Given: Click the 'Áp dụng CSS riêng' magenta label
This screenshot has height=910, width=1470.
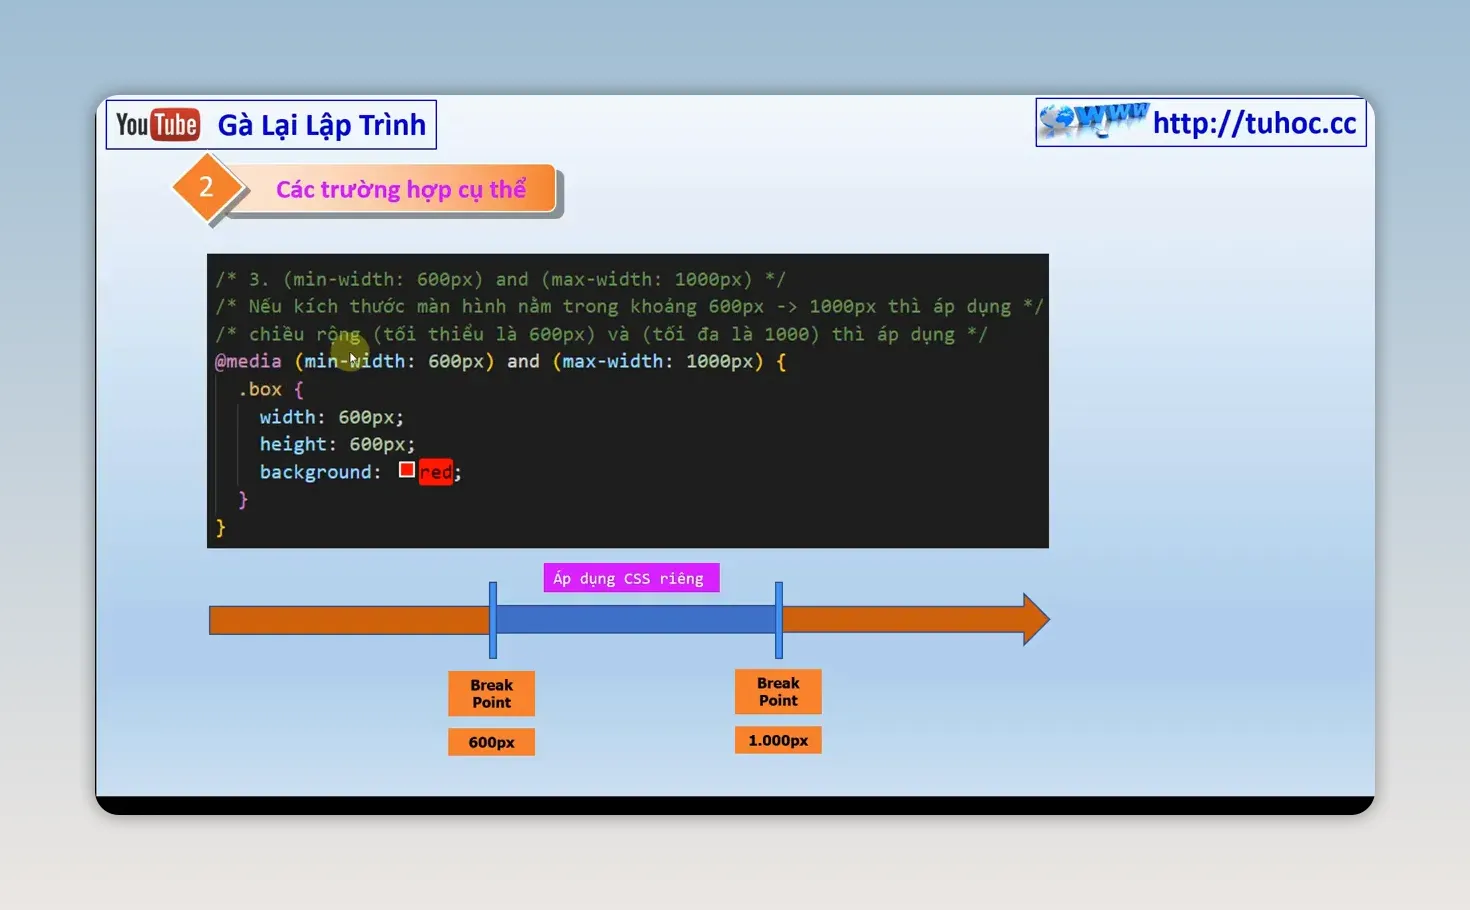Looking at the screenshot, I should [x=631, y=578].
